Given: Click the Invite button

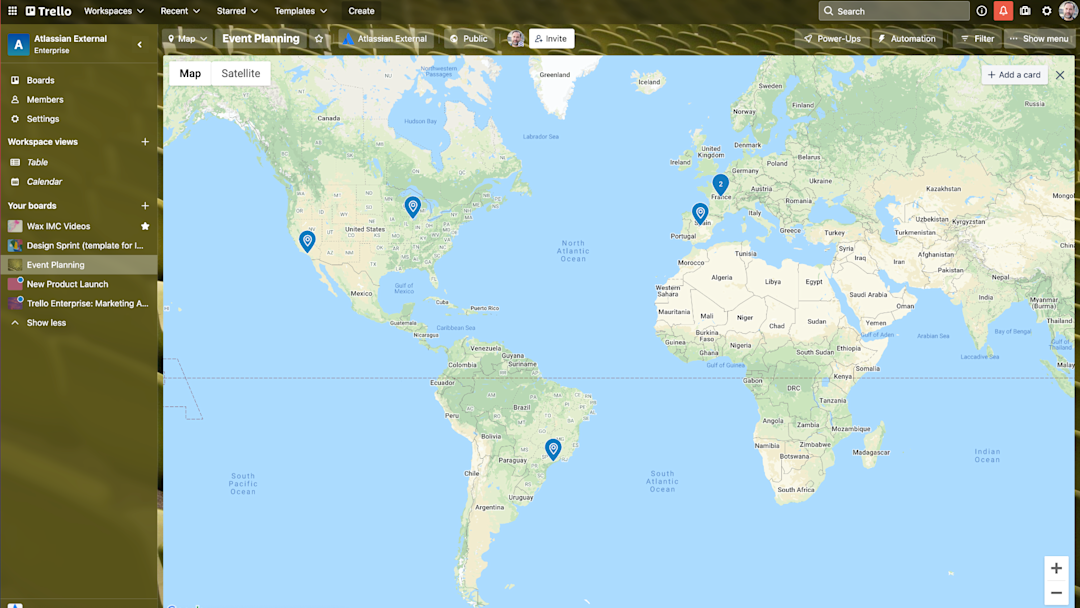Looking at the screenshot, I should [x=551, y=38].
